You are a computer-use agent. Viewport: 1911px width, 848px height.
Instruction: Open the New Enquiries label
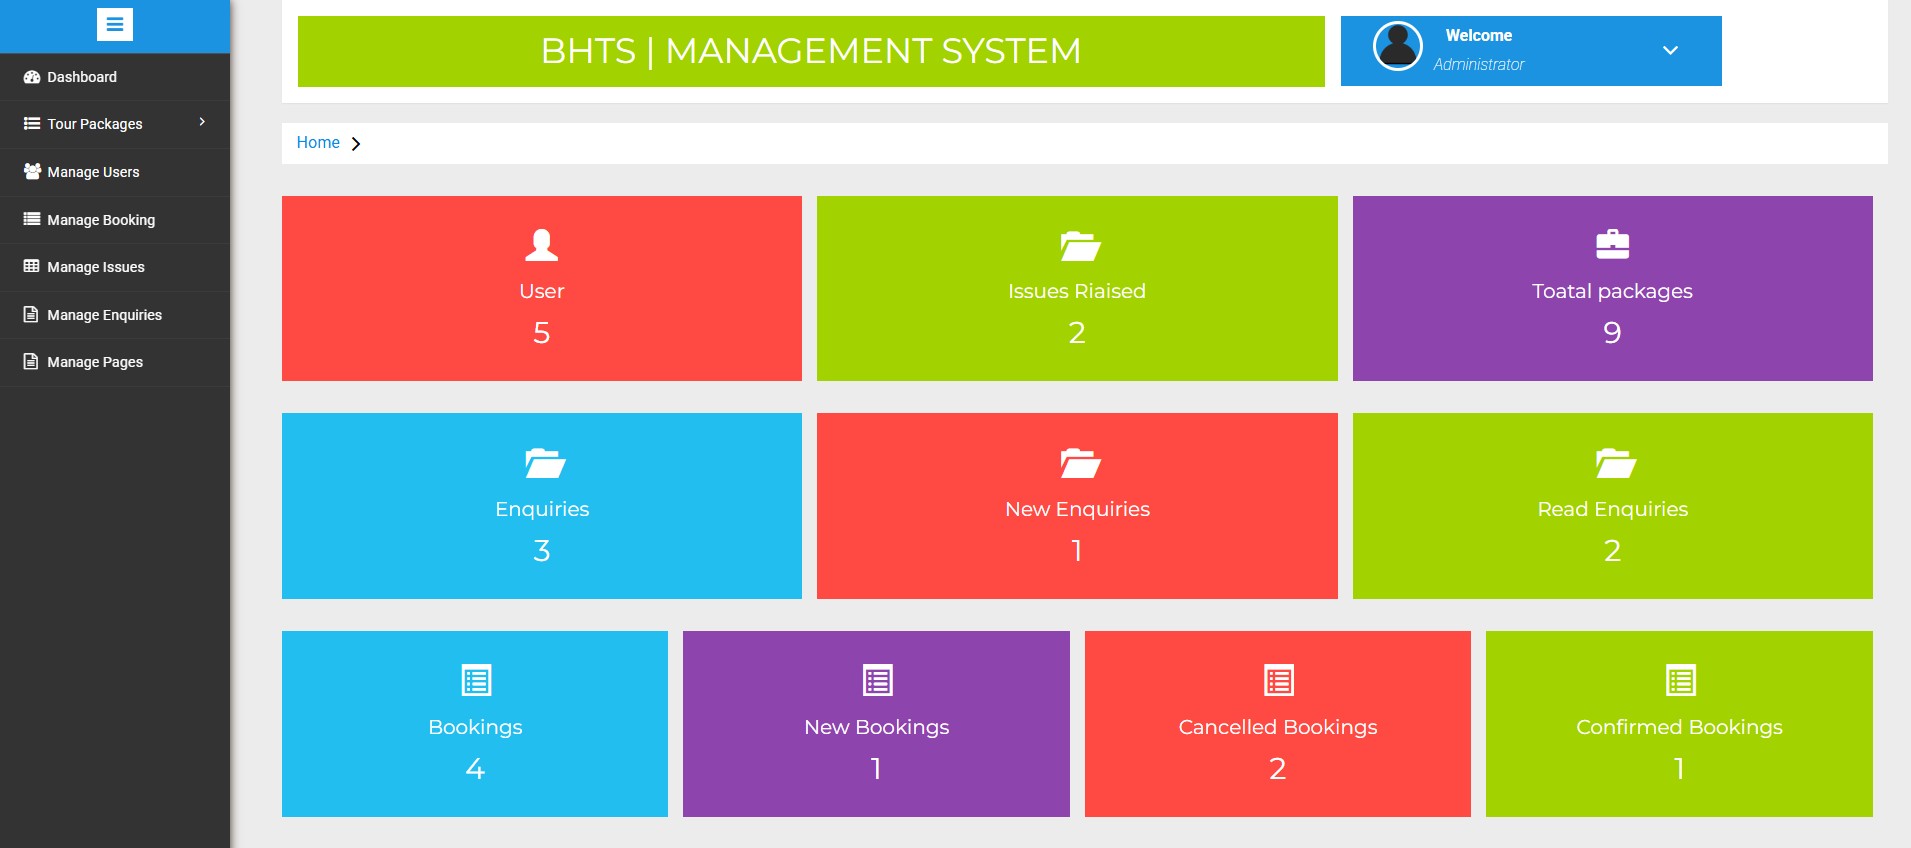coord(1077,509)
